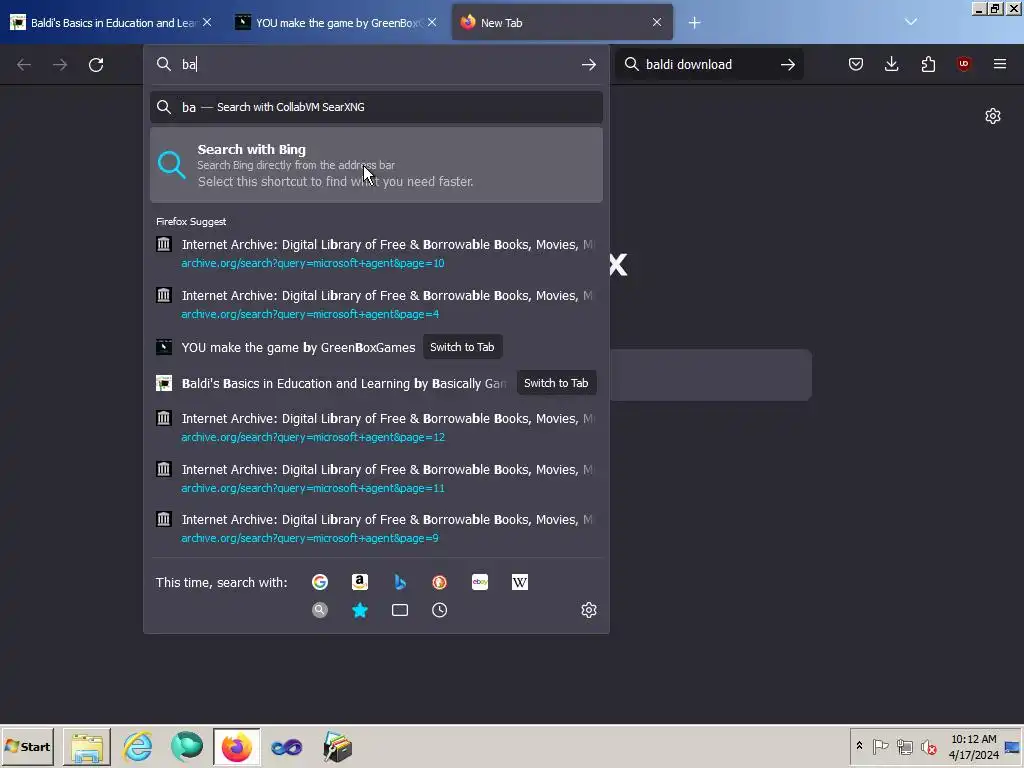This screenshot has height=768, width=1024.
Task: Open the Downloads toolbar icon
Action: (891, 64)
